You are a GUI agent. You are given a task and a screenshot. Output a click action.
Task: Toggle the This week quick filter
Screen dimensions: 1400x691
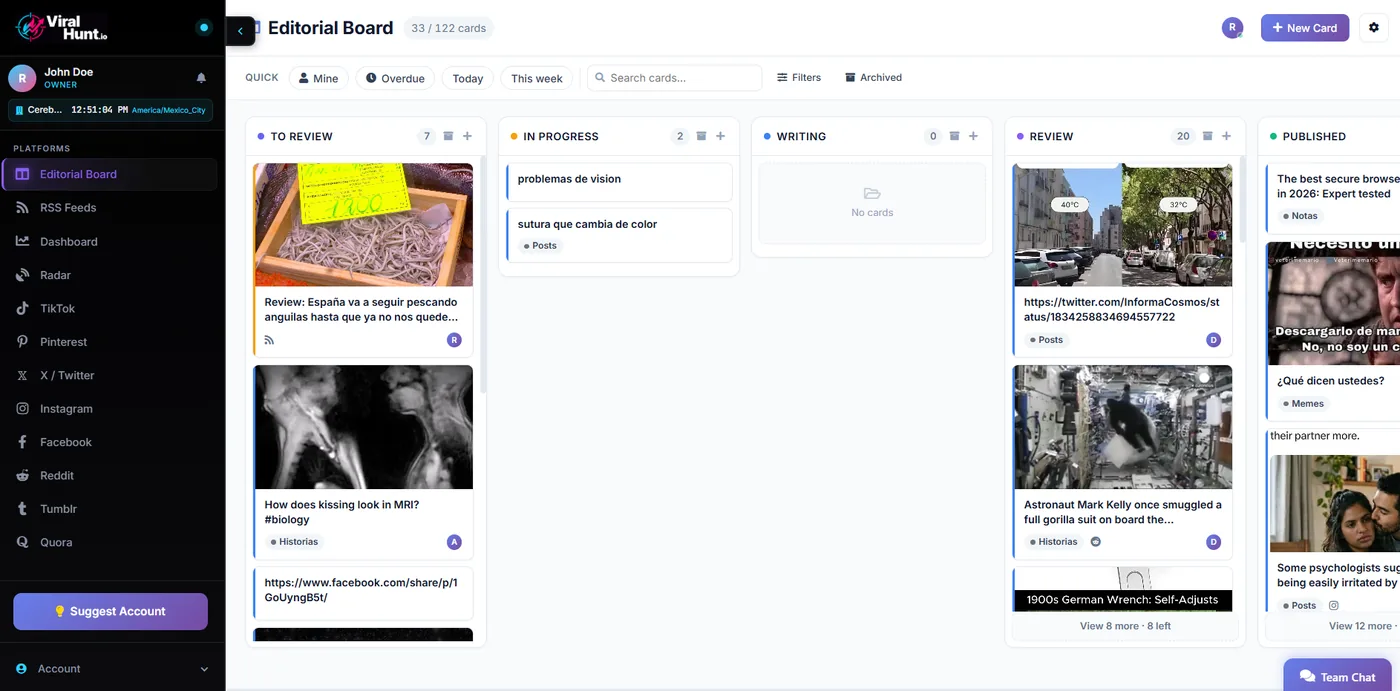(x=537, y=78)
